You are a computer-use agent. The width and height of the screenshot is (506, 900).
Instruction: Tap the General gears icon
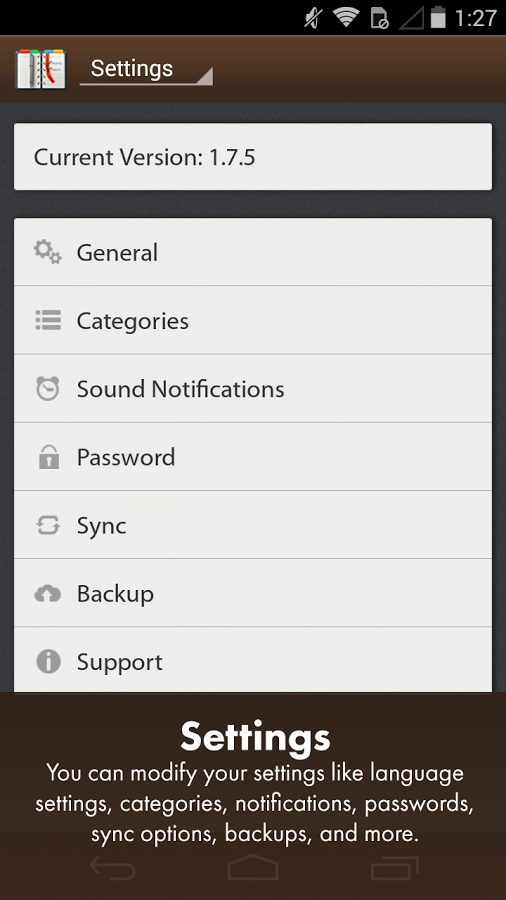click(48, 253)
